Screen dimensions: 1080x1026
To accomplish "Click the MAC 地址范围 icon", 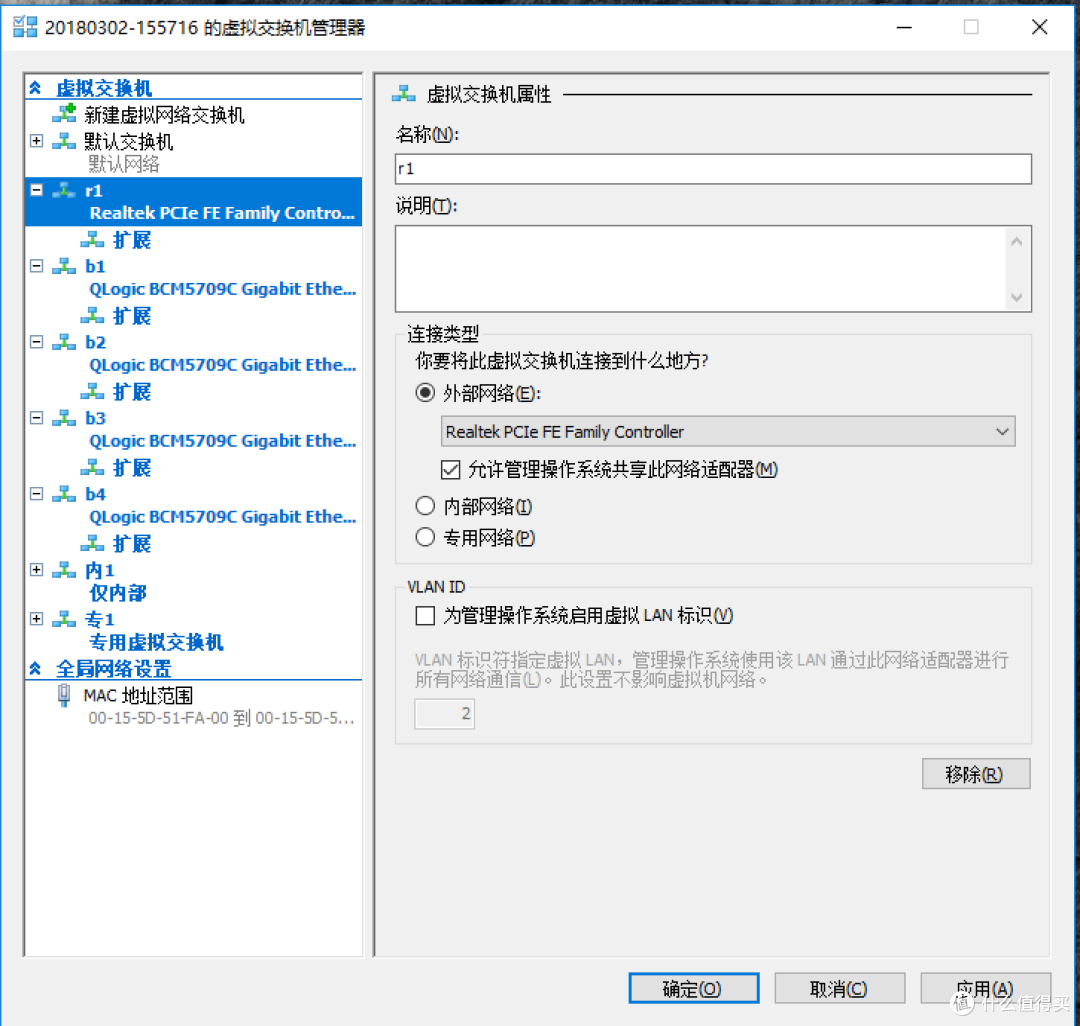I will tap(64, 695).
